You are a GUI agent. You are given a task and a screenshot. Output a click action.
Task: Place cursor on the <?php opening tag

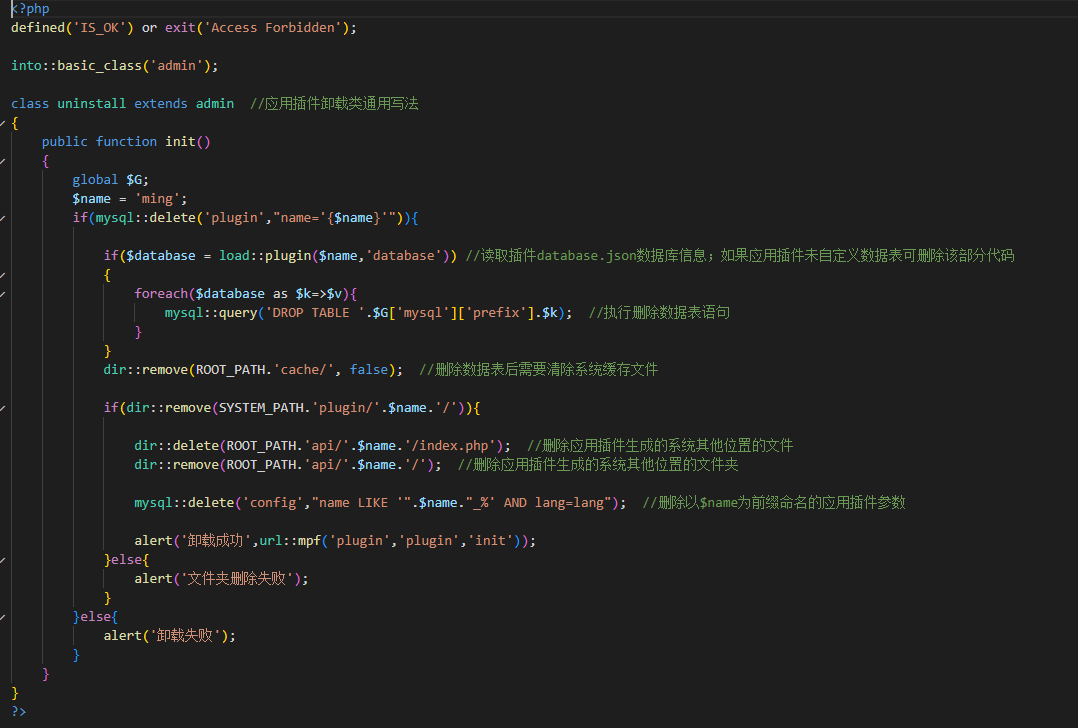29,9
